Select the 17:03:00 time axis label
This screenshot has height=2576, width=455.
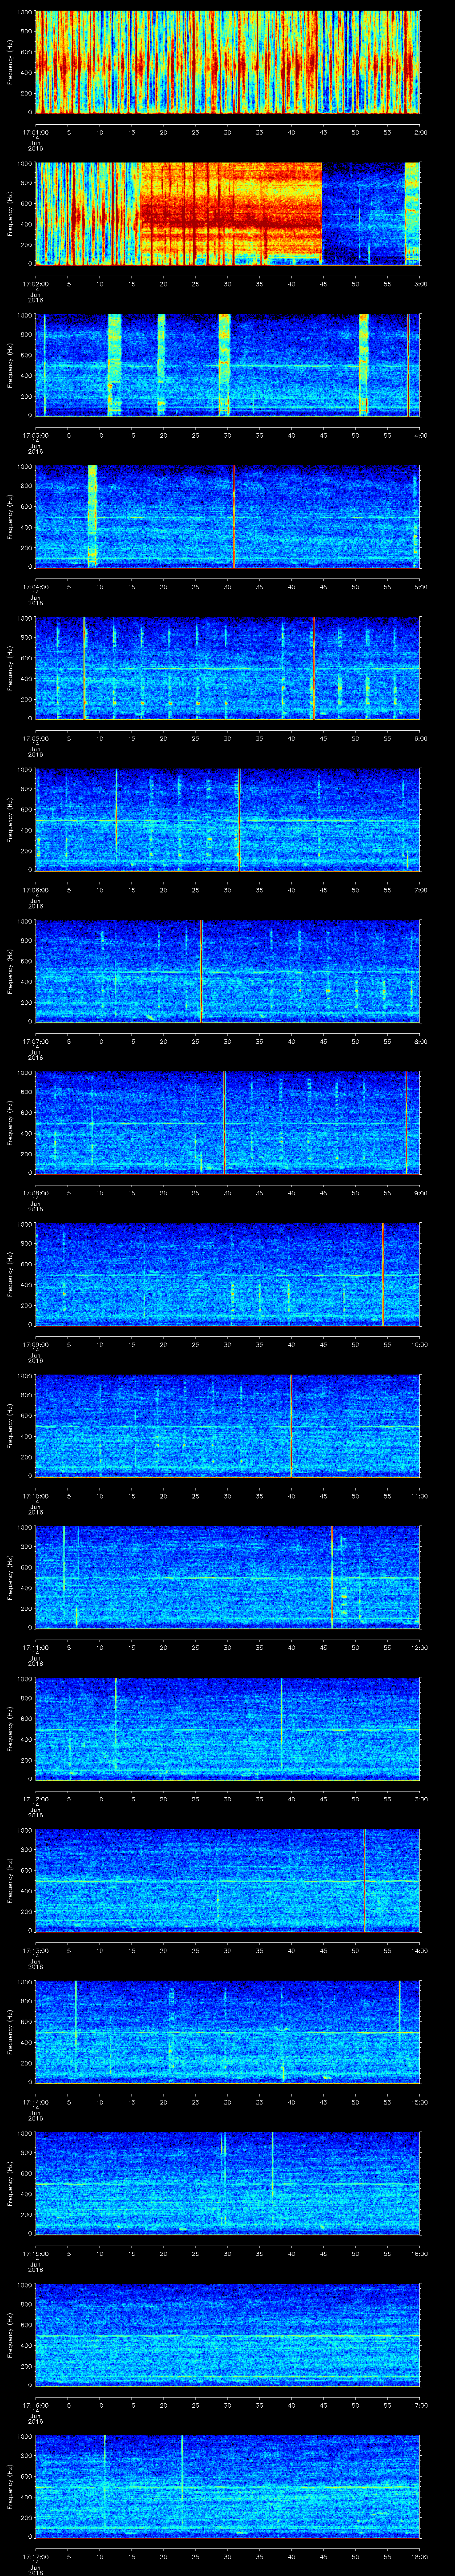click(36, 435)
